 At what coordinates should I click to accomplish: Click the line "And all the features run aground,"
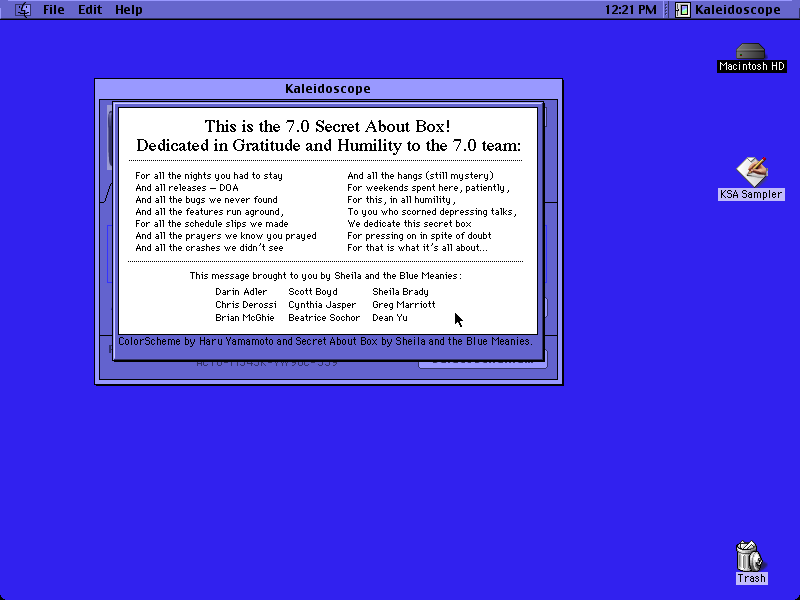210,212
